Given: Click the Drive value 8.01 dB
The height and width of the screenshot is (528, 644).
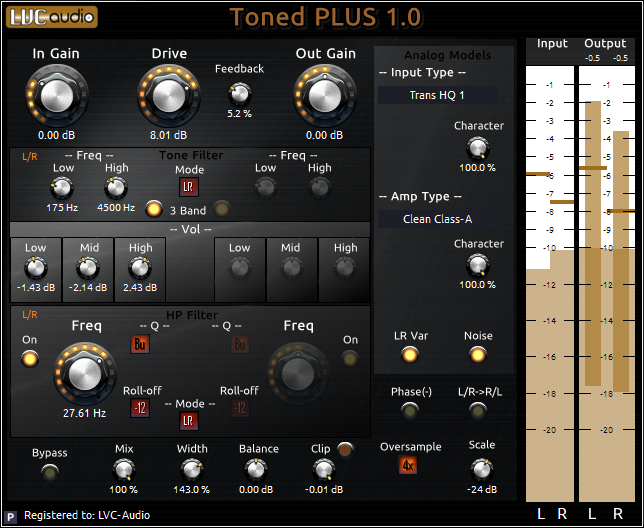Looking at the screenshot, I should [168, 135].
